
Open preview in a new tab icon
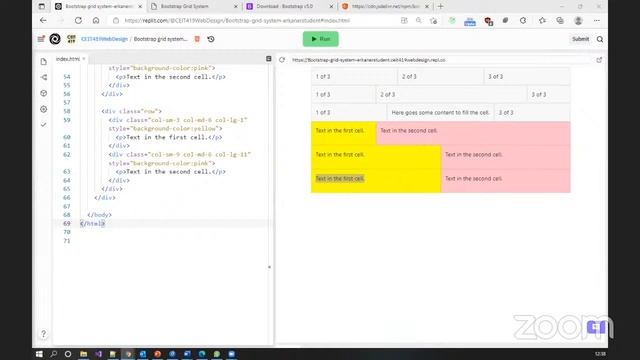pos(599,60)
